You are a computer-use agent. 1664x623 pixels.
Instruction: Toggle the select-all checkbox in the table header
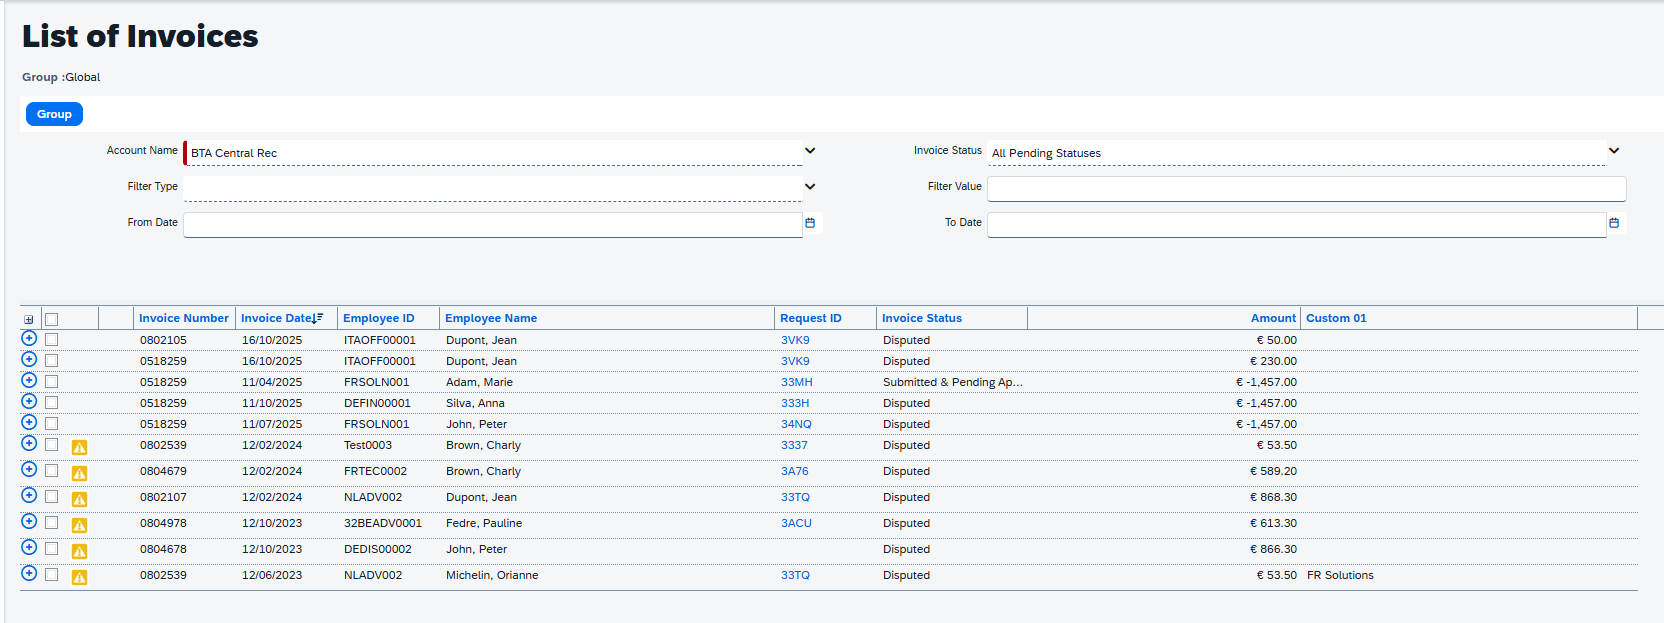tap(52, 320)
